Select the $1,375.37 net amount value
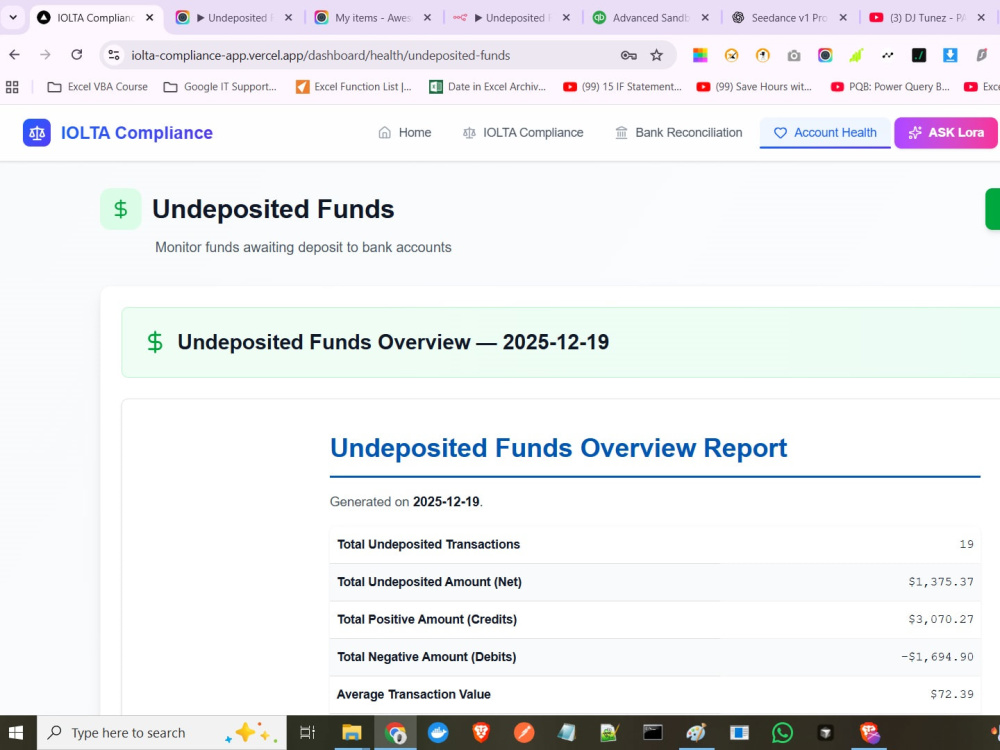 (x=941, y=582)
